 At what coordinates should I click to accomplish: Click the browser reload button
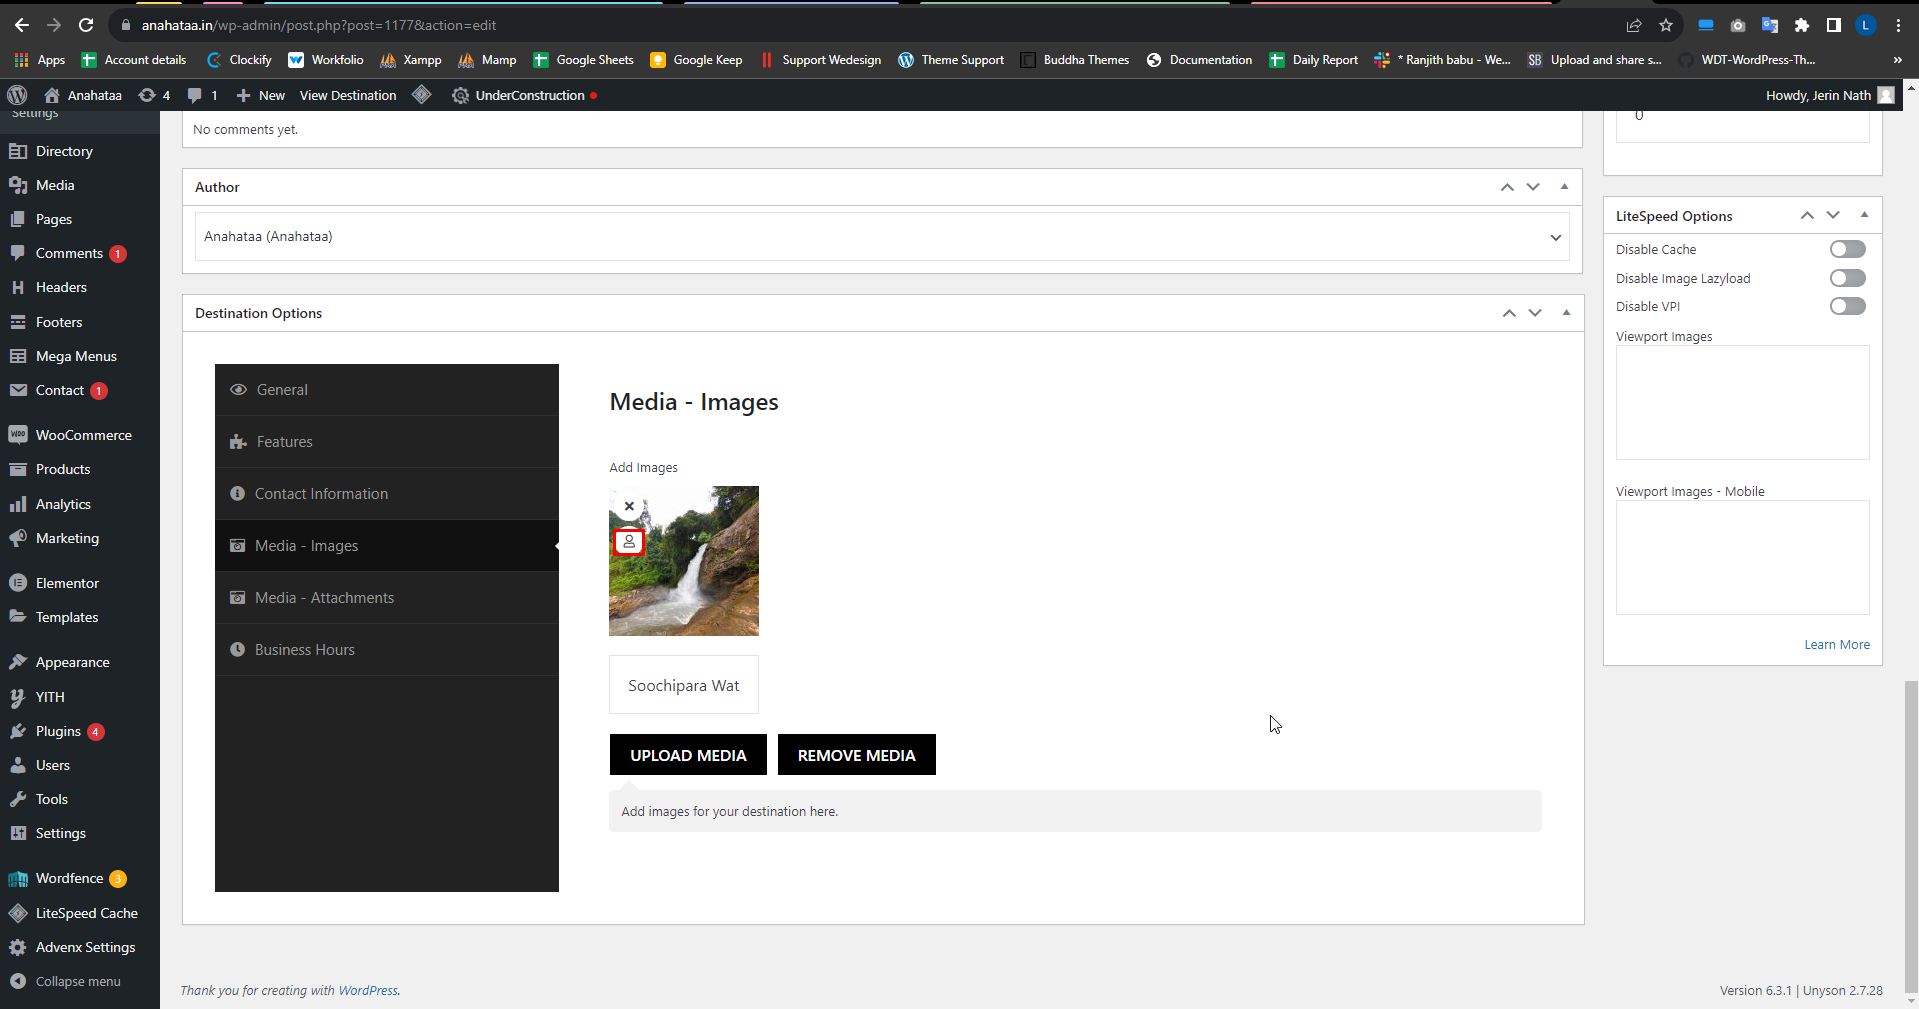[x=86, y=25]
